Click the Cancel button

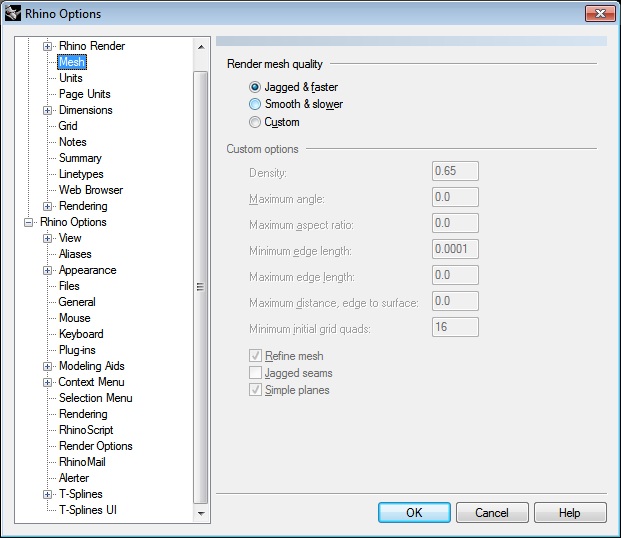point(492,513)
